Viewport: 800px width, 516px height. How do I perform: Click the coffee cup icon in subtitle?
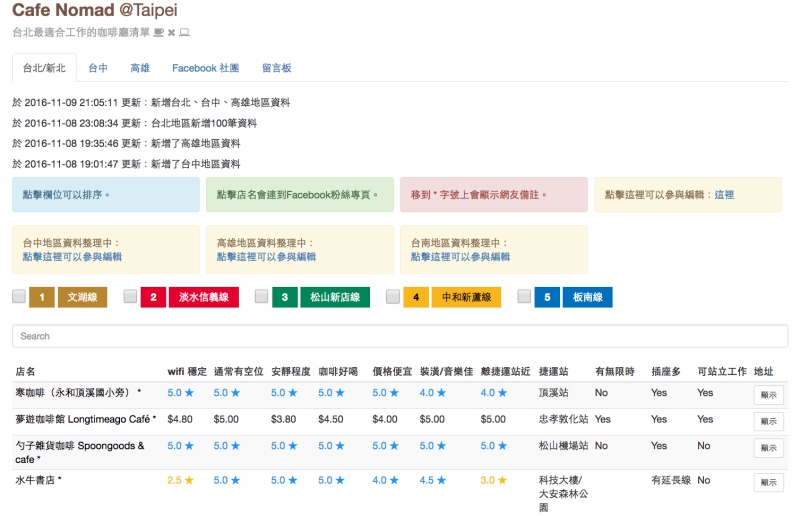pos(159,32)
